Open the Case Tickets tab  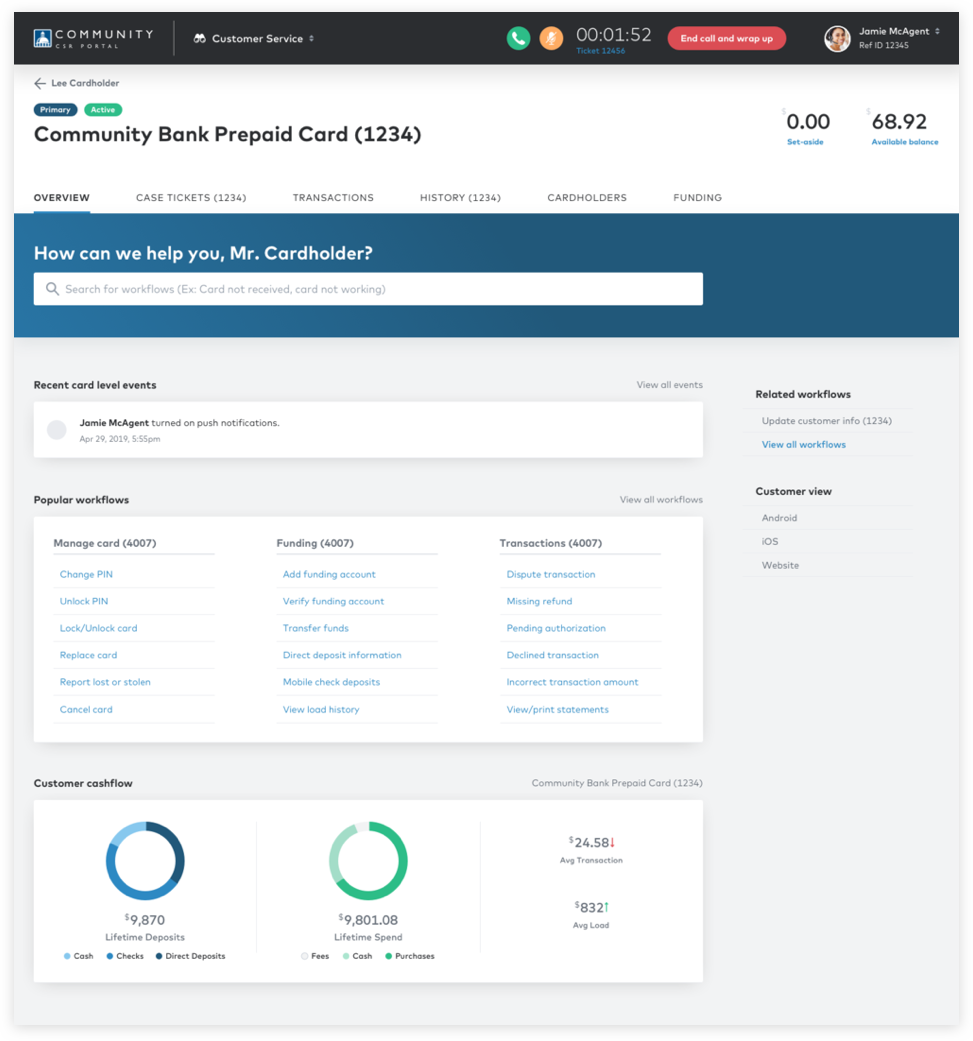point(191,198)
